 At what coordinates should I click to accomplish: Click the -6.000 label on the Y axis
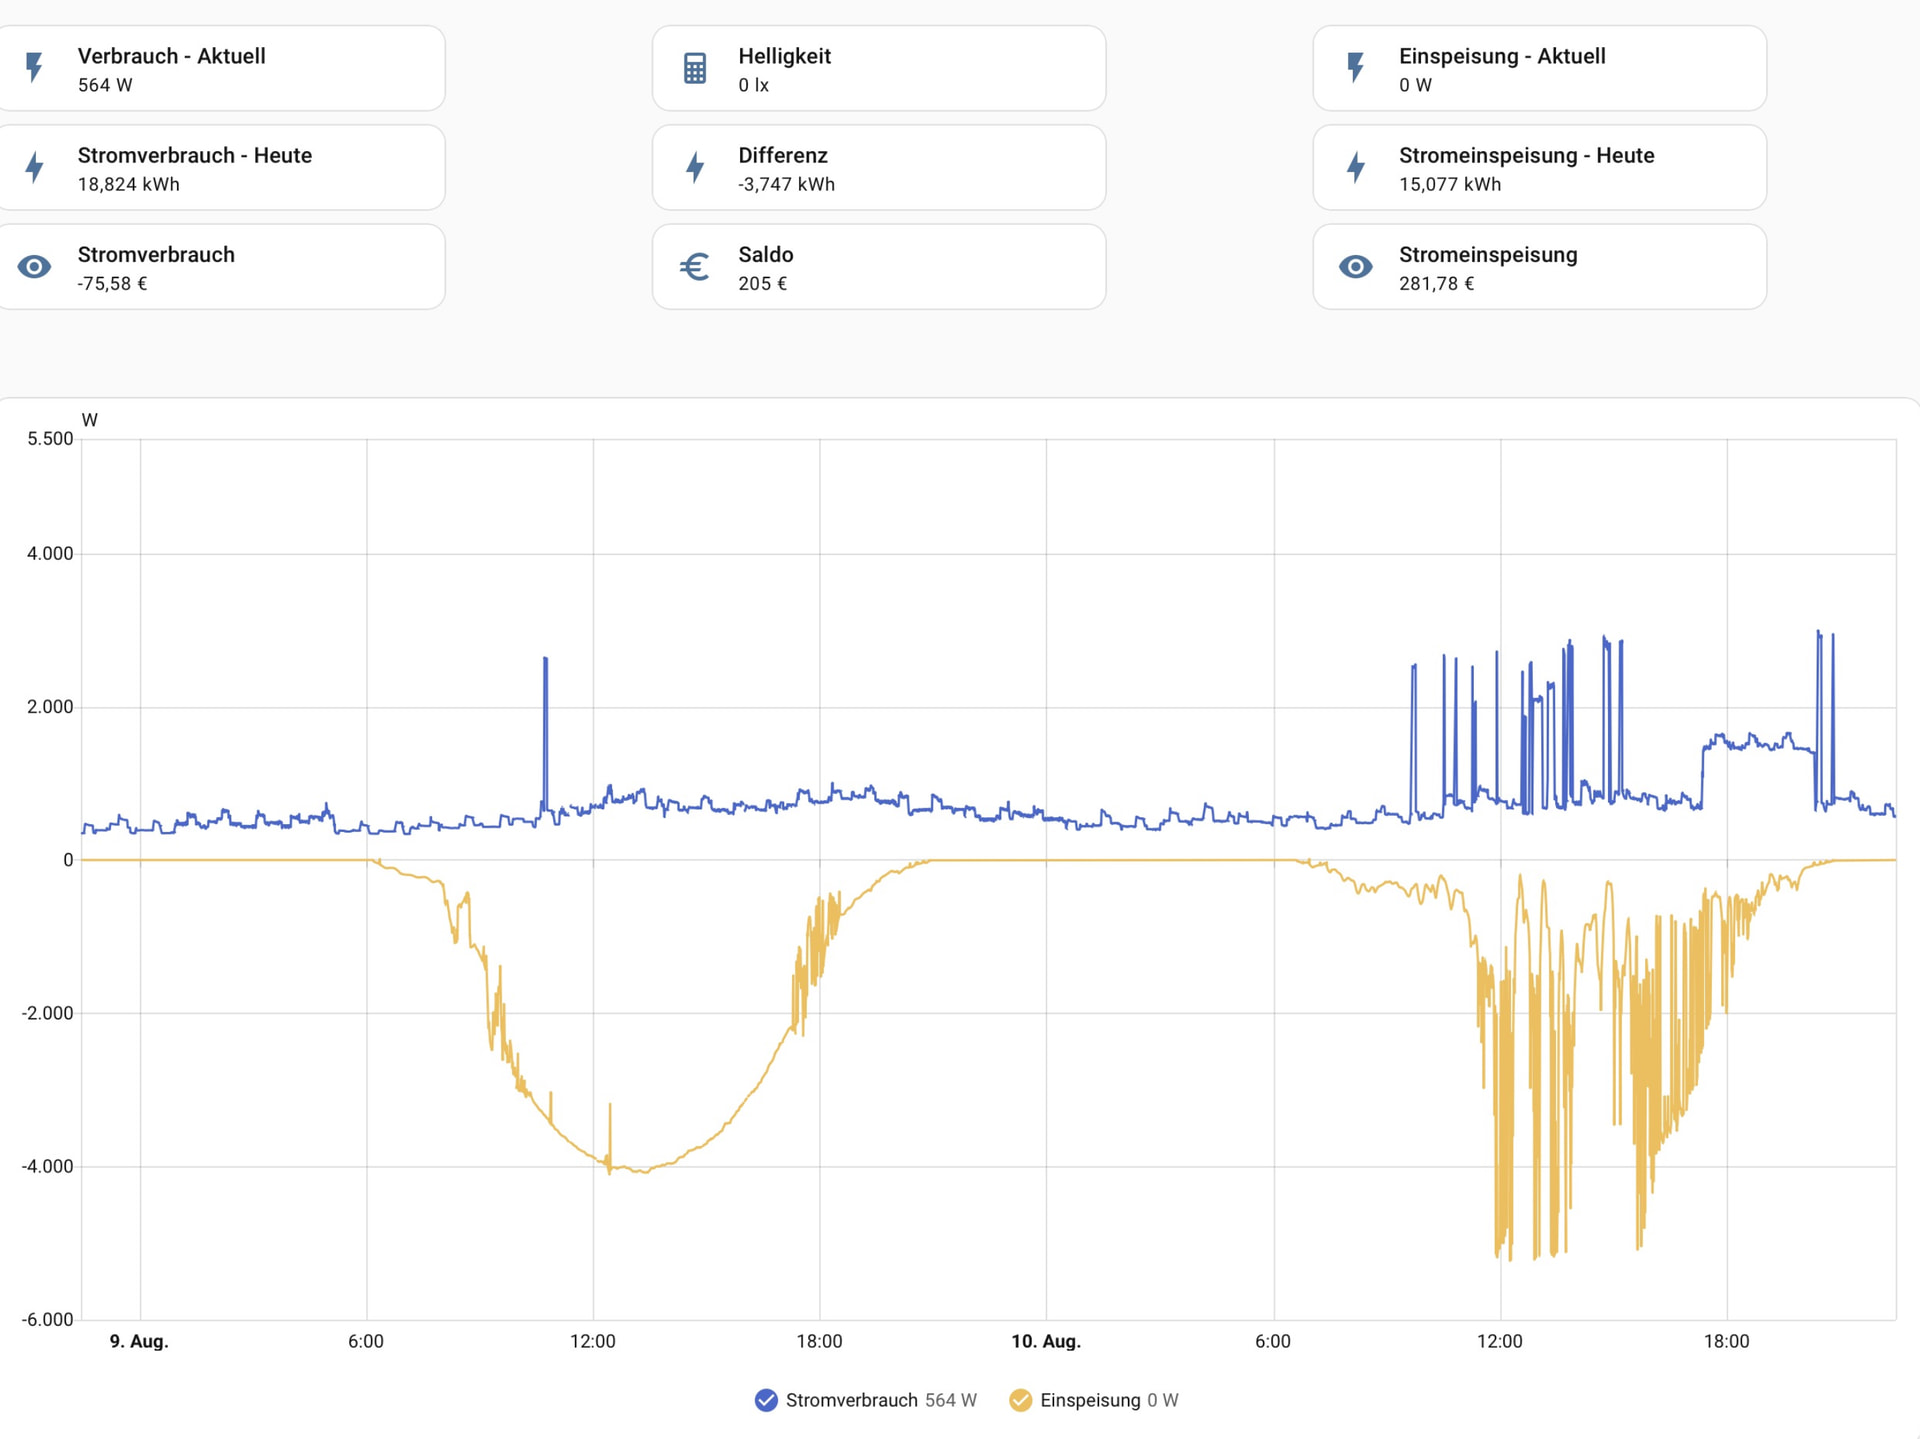[x=47, y=1320]
